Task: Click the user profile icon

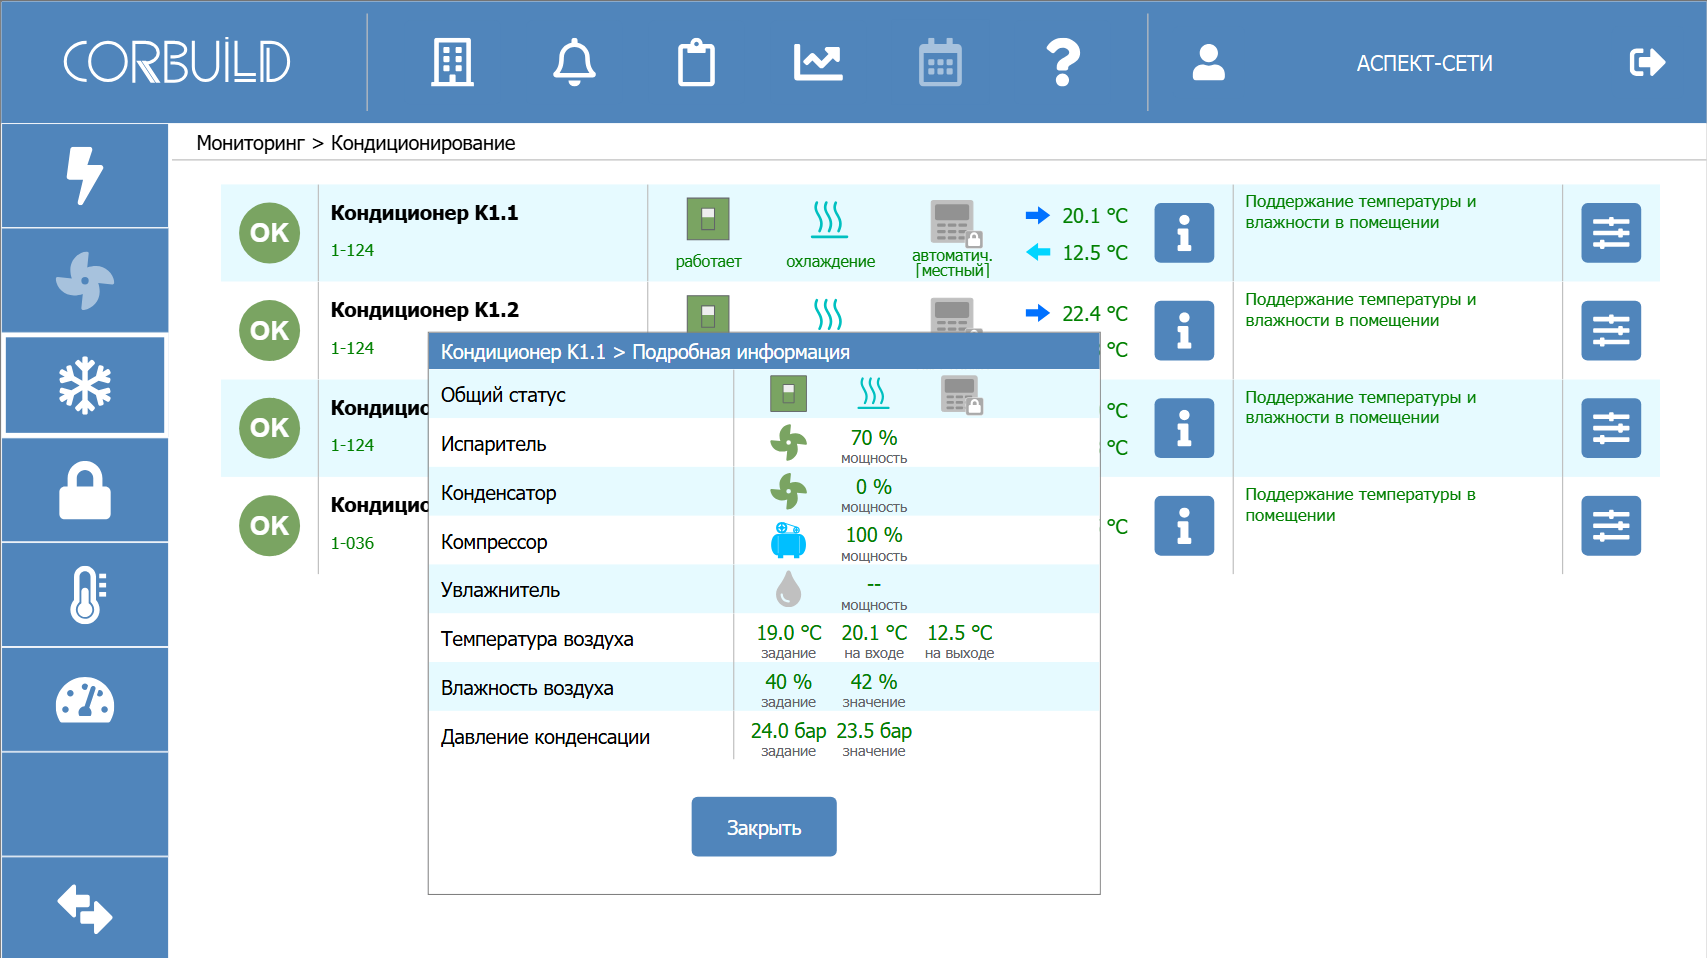Action: 1208,62
